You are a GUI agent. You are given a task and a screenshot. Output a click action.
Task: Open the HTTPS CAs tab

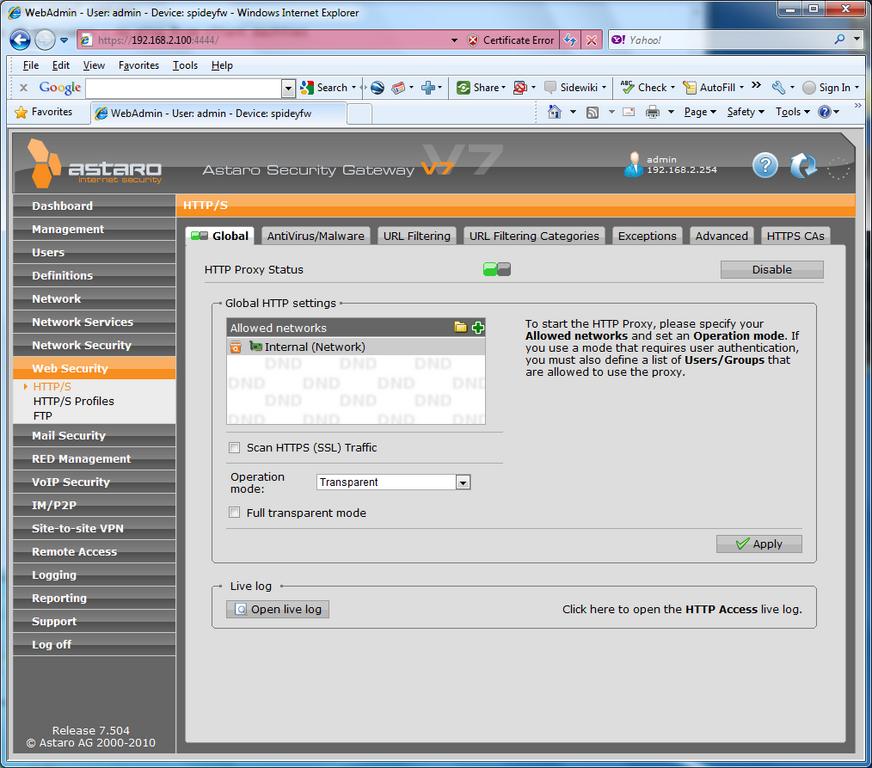795,236
